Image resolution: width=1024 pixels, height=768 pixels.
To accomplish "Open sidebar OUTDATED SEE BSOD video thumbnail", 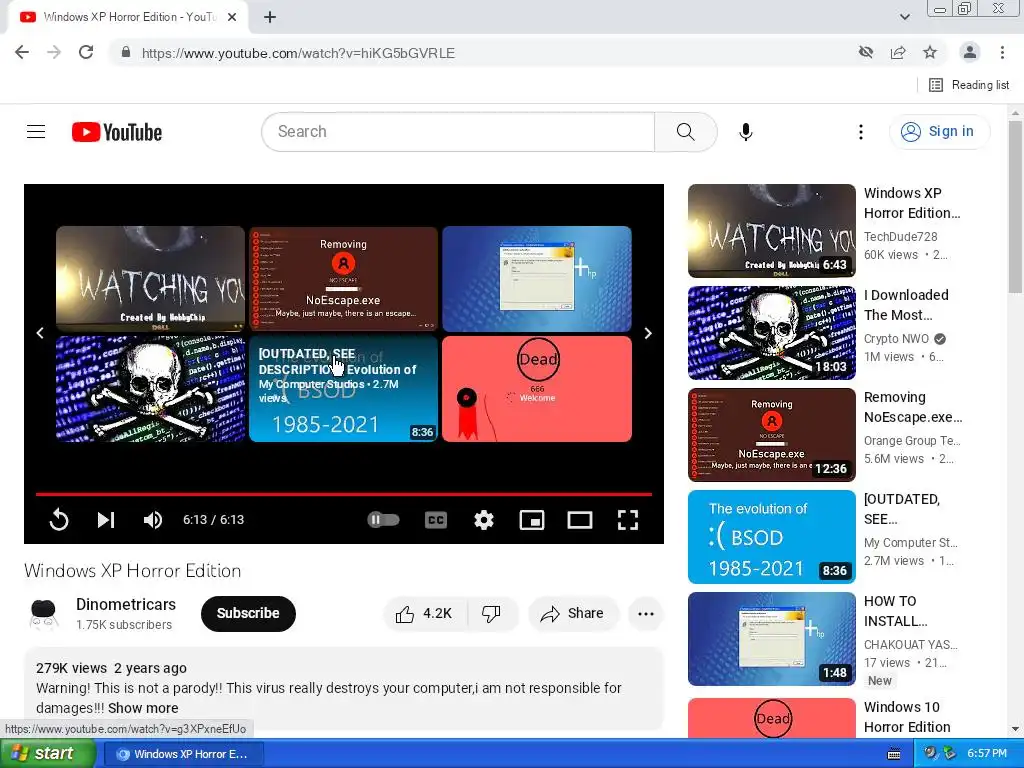I will [772, 537].
